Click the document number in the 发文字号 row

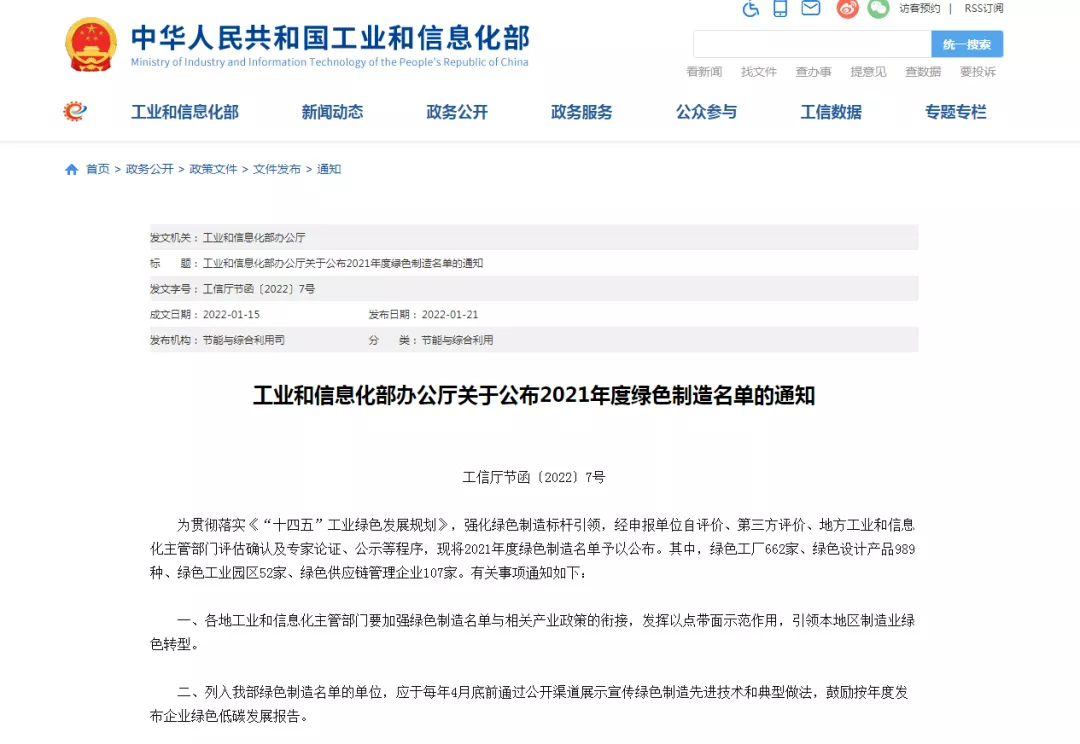pyautogui.click(x=259, y=289)
